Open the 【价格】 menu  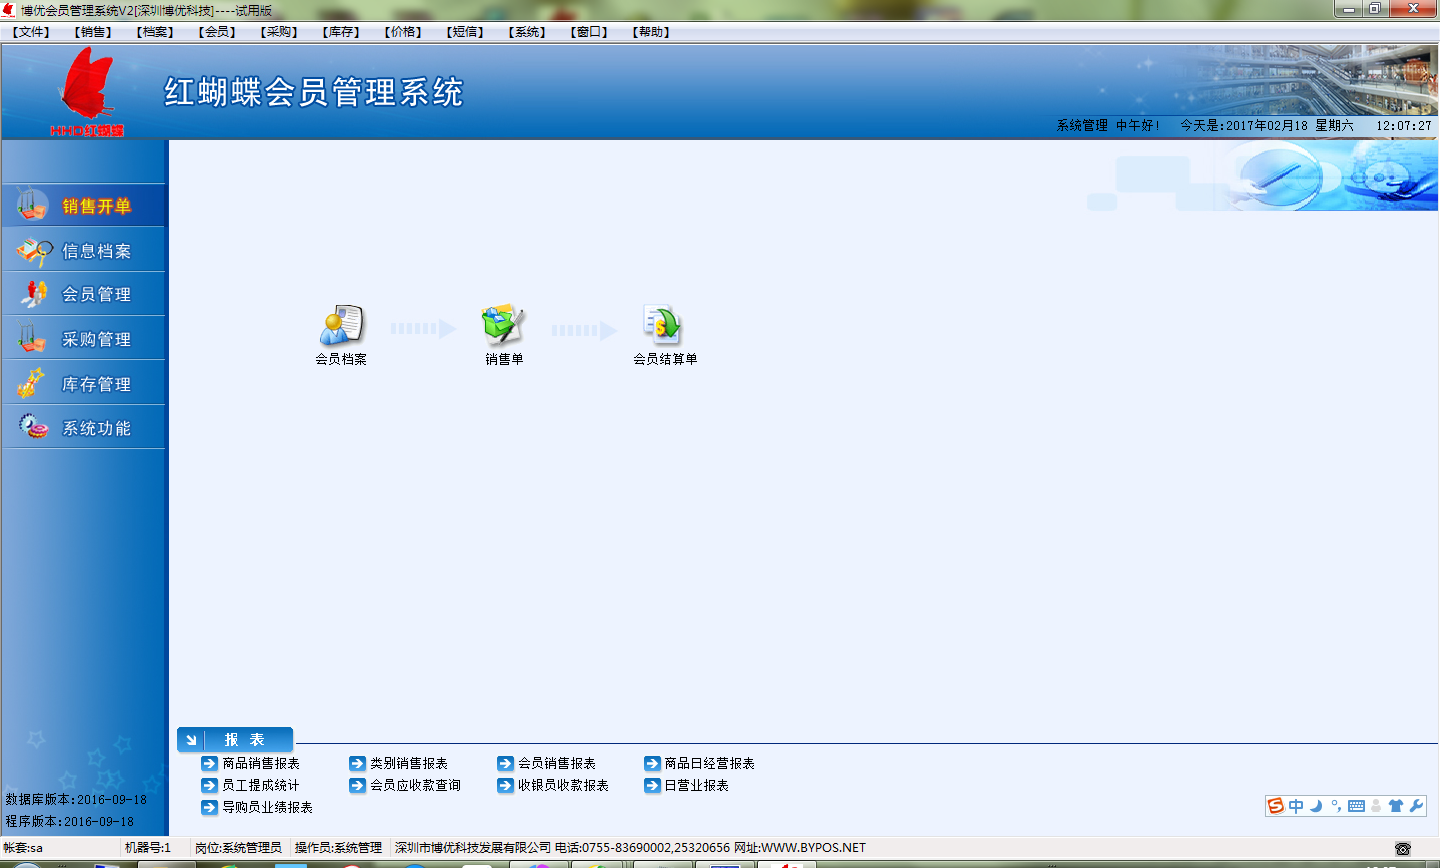(x=403, y=32)
